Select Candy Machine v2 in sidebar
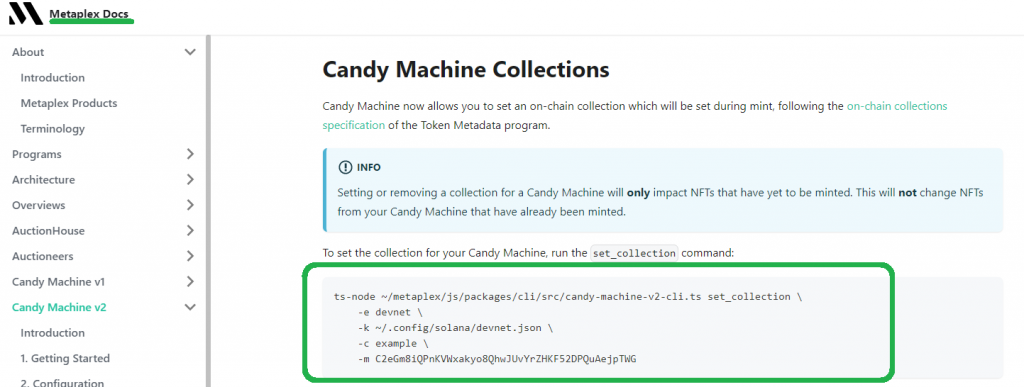Image resolution: width=1024 pixels, height=387 pixels. point(59,307)
